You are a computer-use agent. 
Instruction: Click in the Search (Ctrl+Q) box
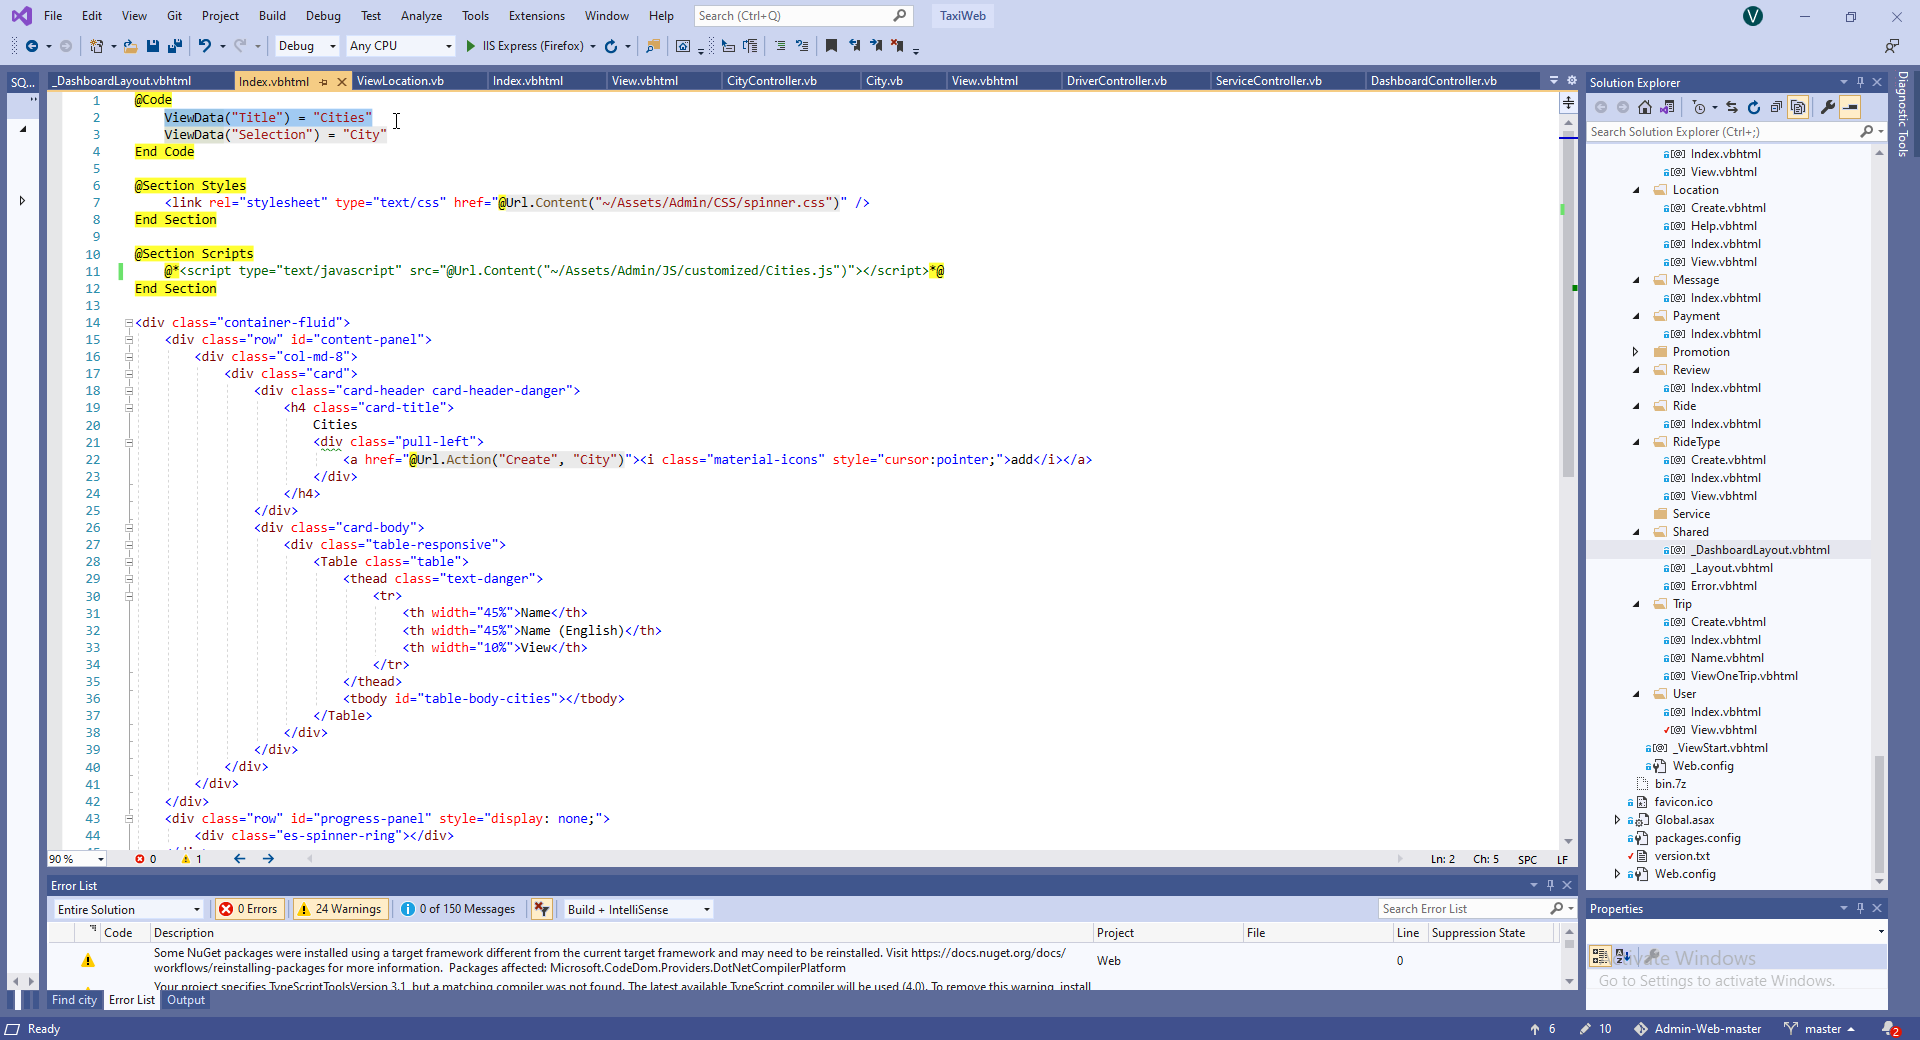[x=803, y=16]
